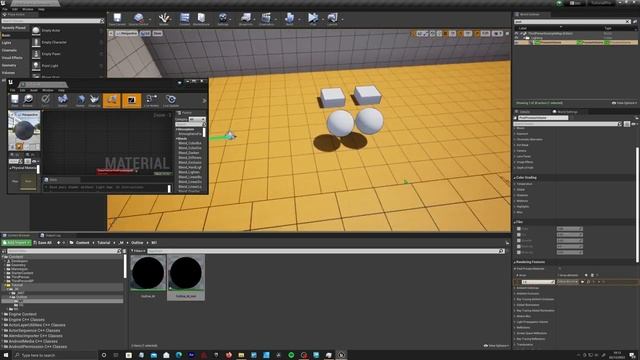
Task: Toggle the third checkbox in the Film section
Action: [519, 240]
